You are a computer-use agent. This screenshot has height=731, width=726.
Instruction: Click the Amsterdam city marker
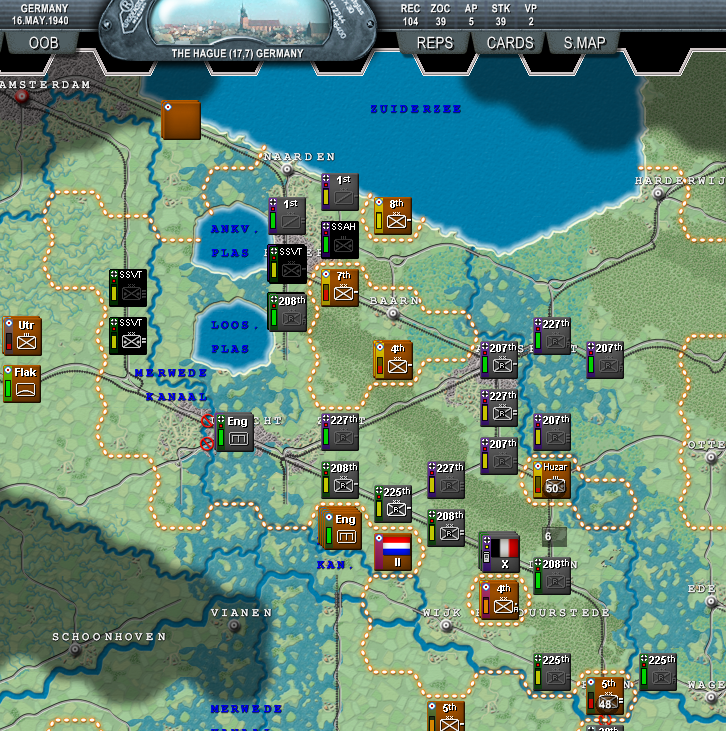click(x=21, y=97)
